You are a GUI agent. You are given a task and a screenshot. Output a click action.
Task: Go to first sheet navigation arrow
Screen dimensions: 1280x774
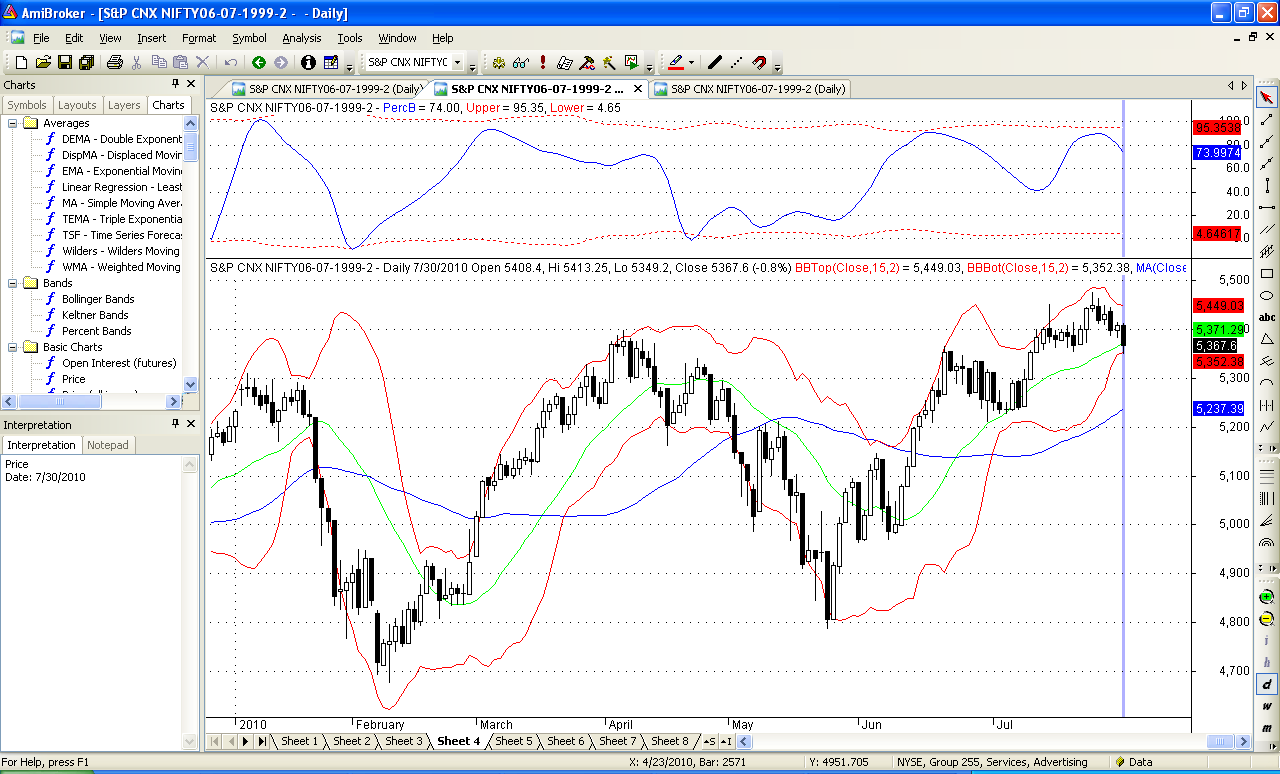(x=215, y=741)
